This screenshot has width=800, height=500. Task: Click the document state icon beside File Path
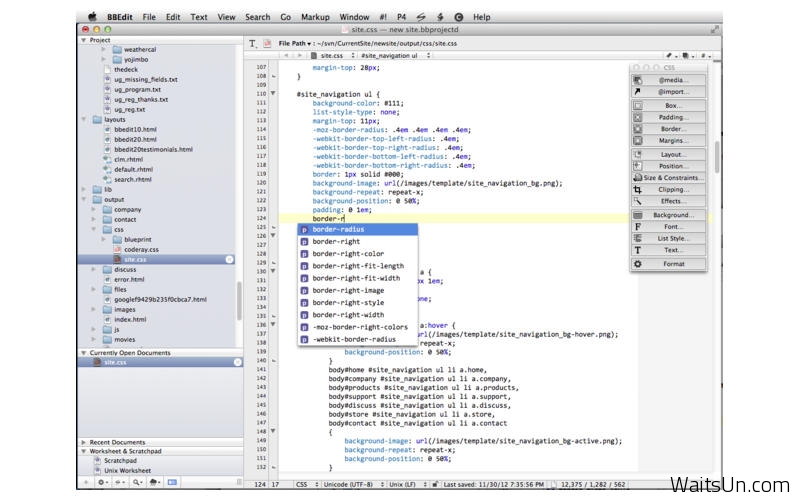267,43
